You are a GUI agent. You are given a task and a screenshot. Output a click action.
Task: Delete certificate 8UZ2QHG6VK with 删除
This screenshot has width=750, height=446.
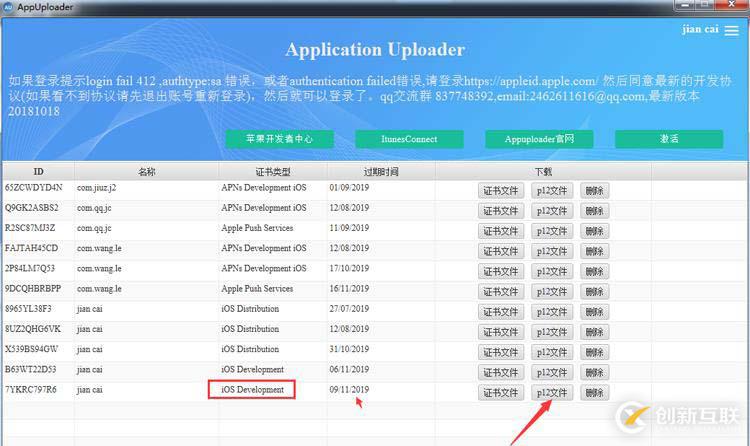tap(595, 332)
